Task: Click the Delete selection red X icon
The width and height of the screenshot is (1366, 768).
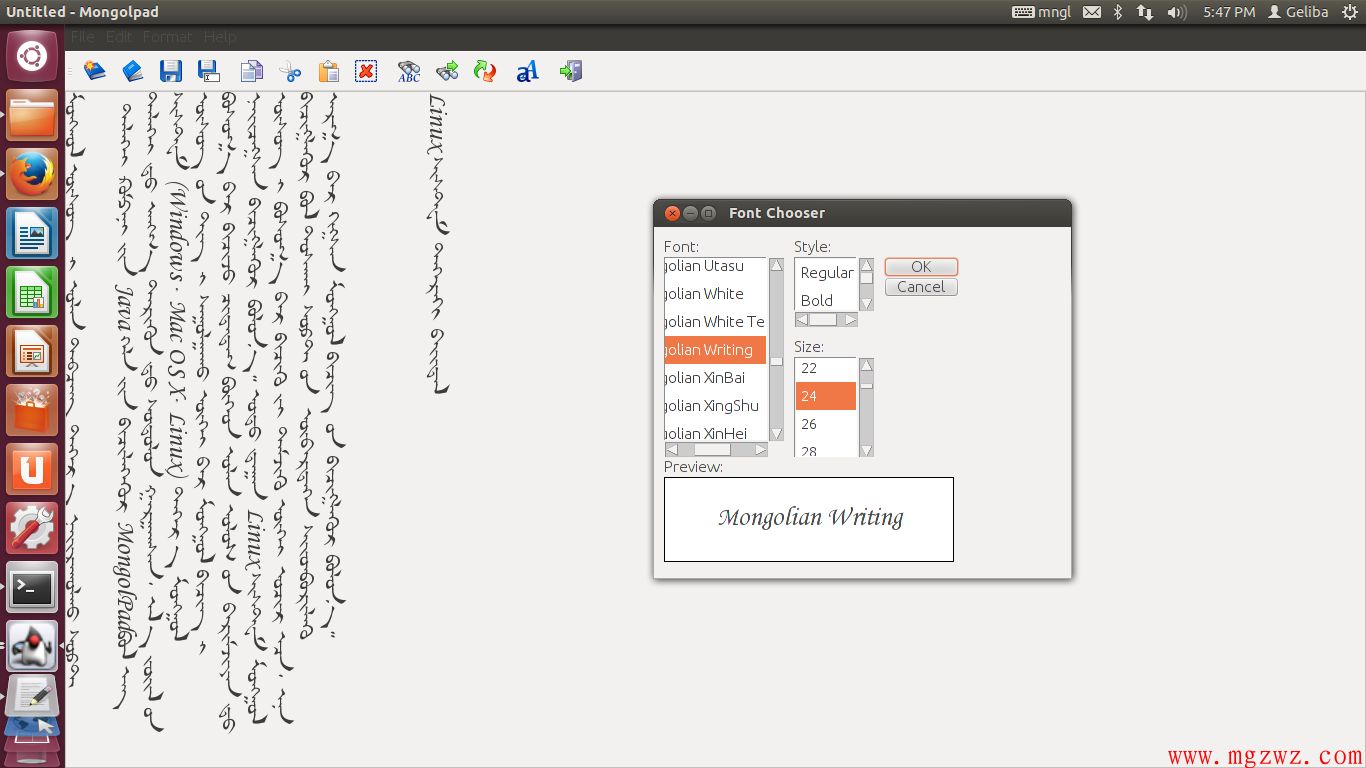Action: click(x=366, y=71)
